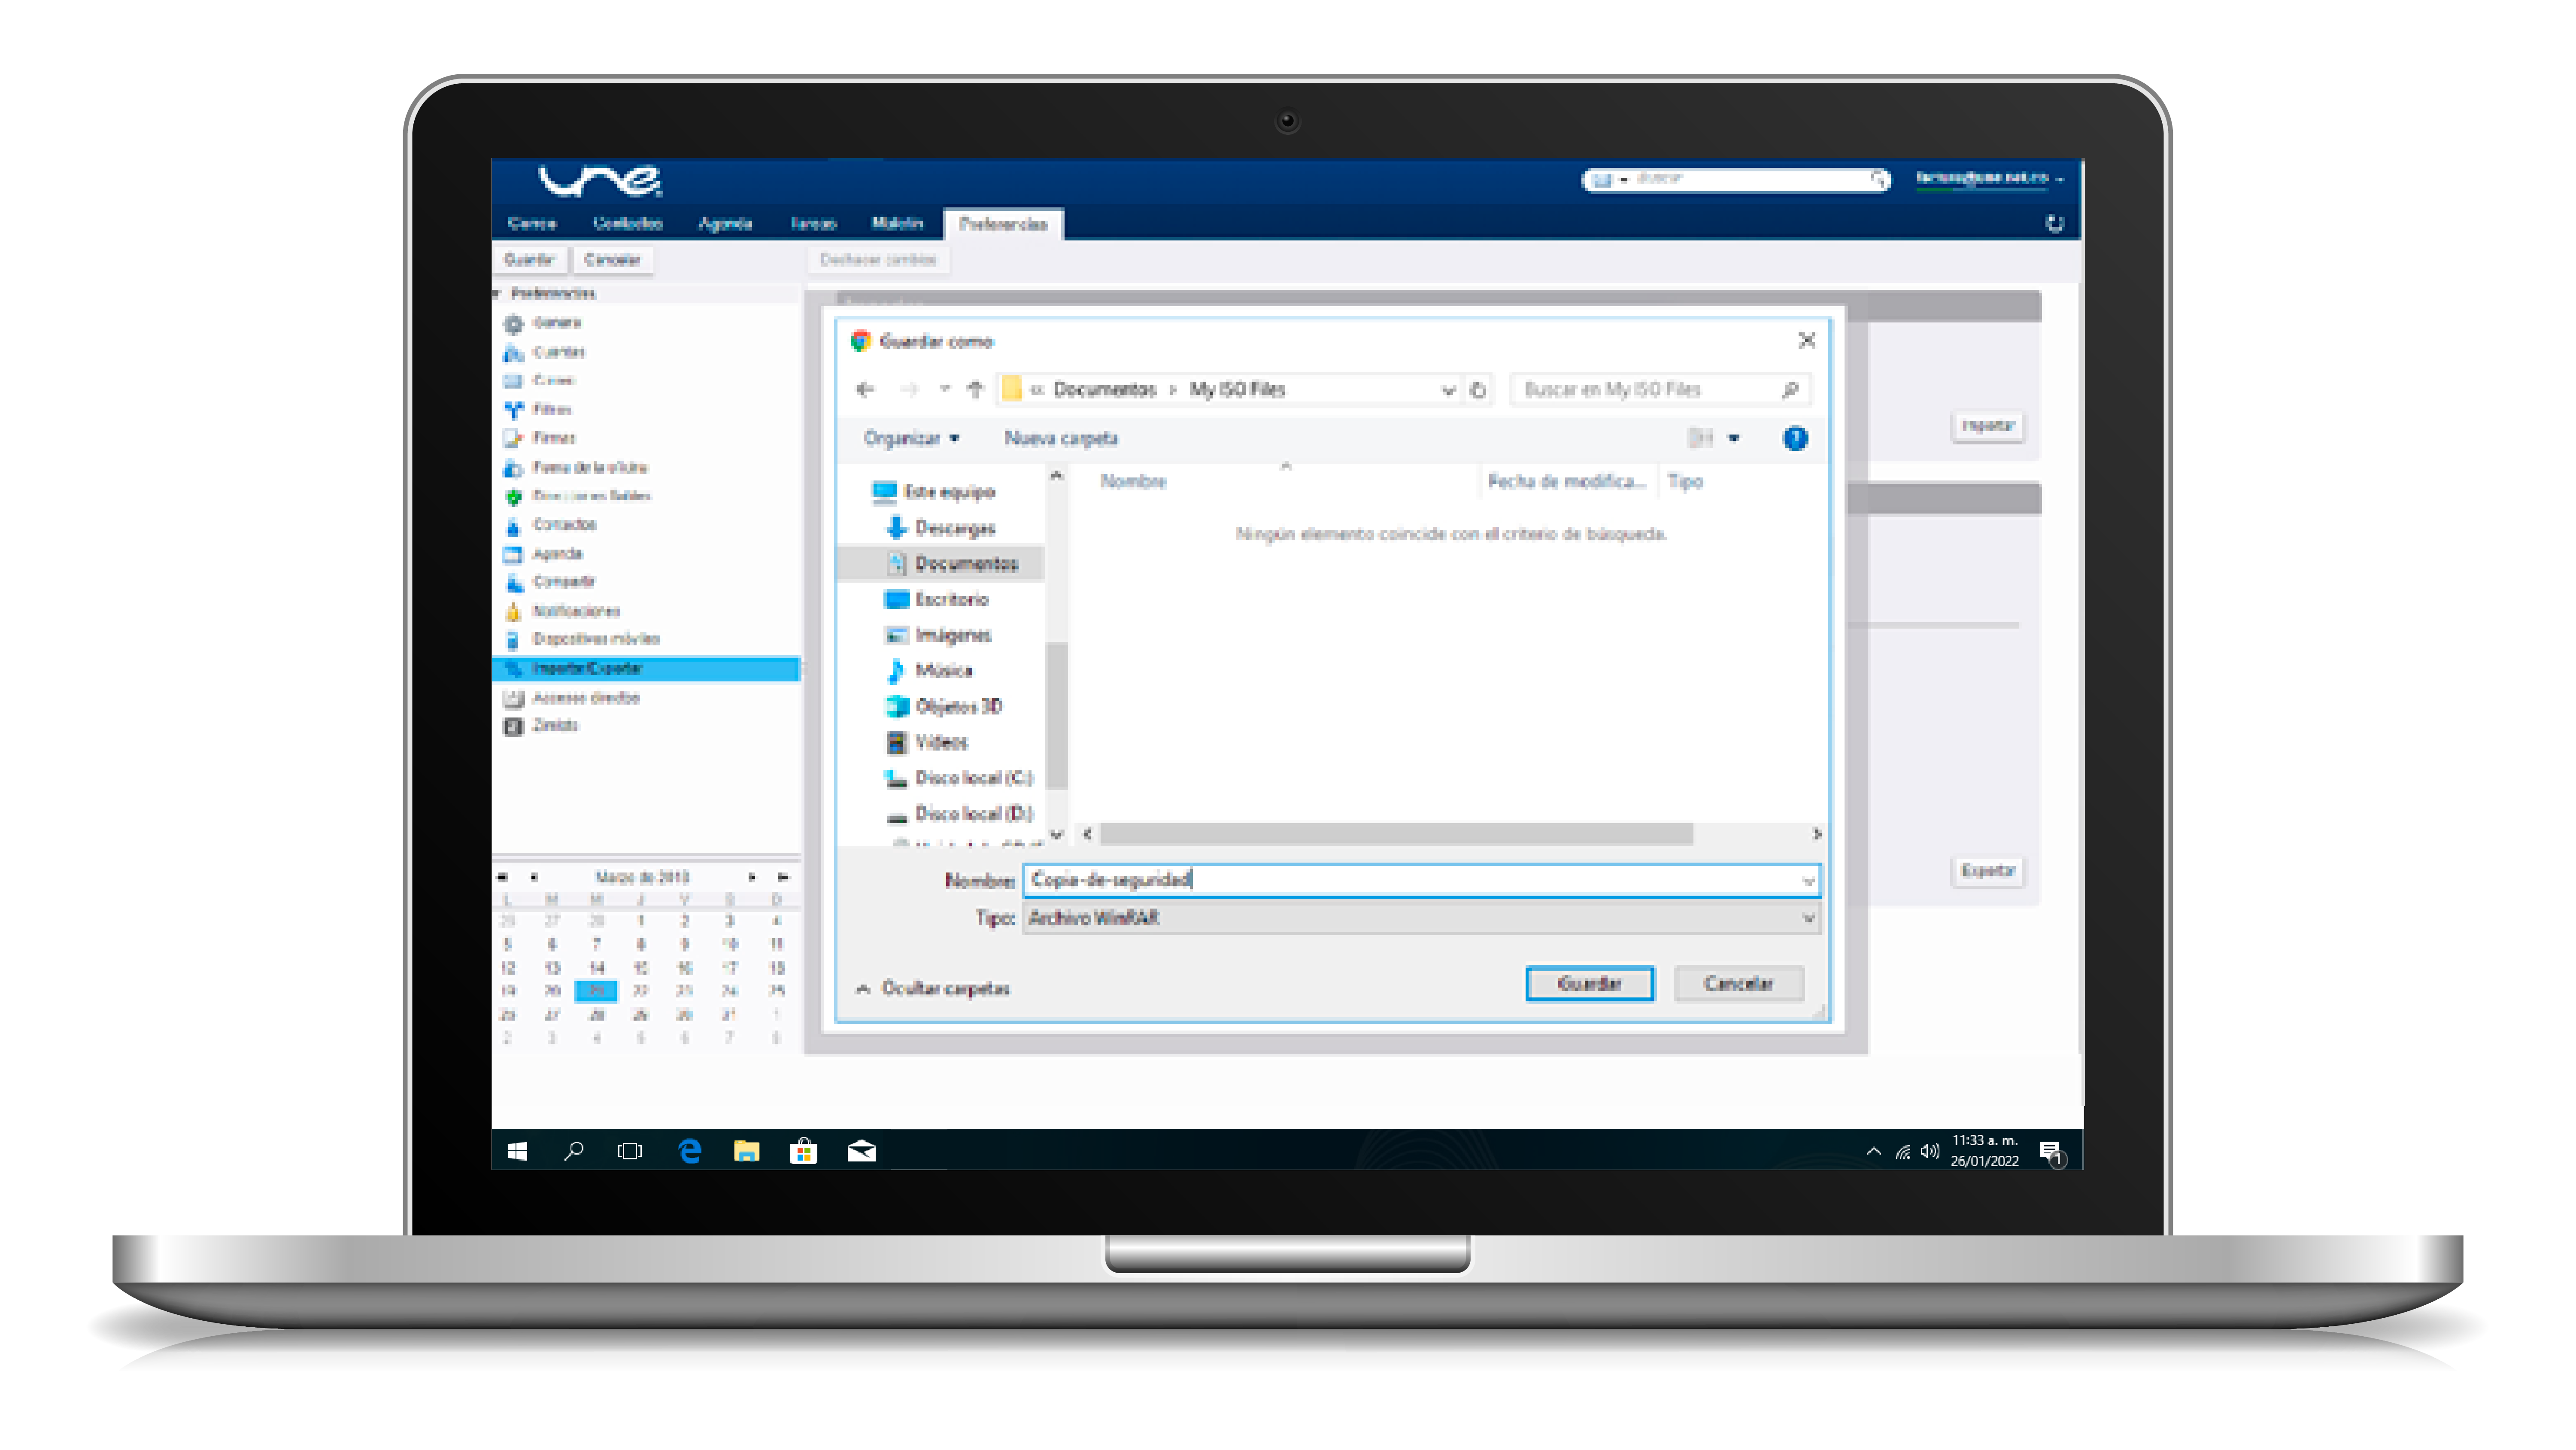Screen dimensions: 2576x1450
Task: Open Task View from the taskbar
Action: [630, 1151]
